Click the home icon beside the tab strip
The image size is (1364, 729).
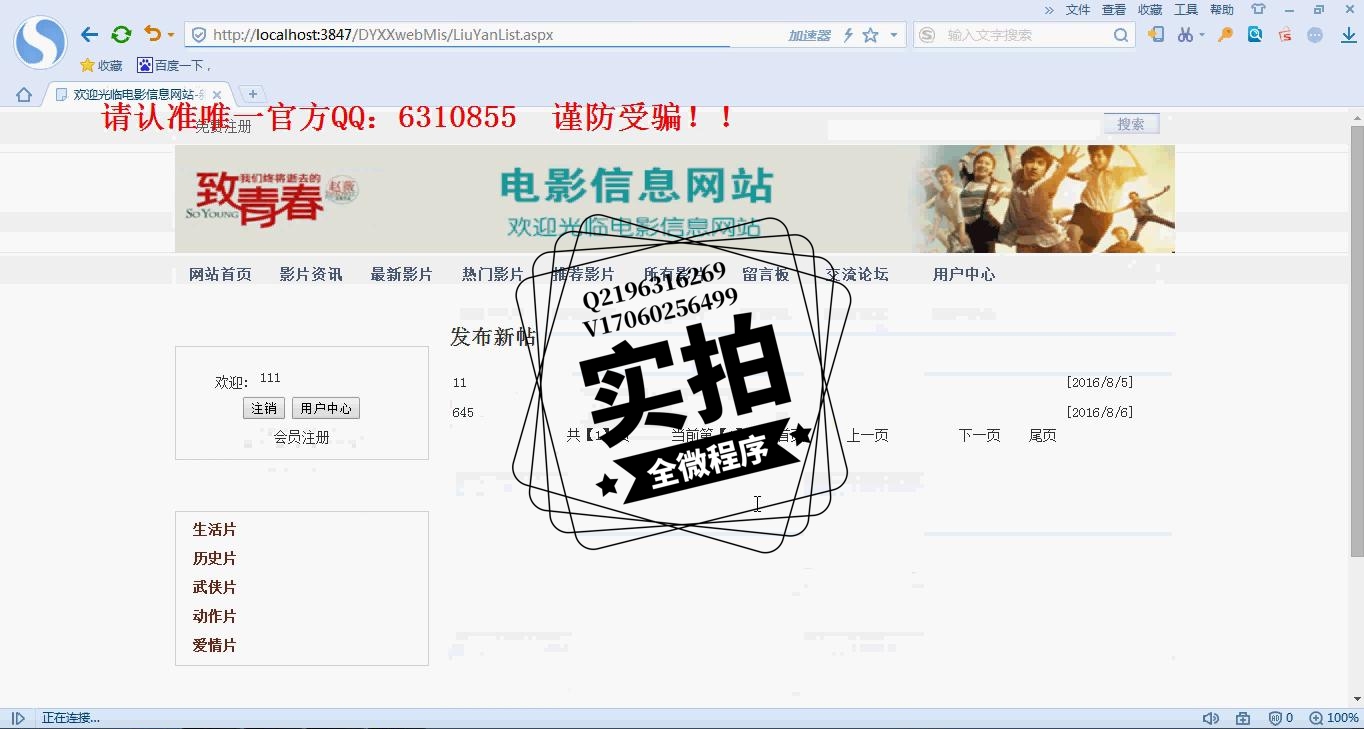(24, 95)
